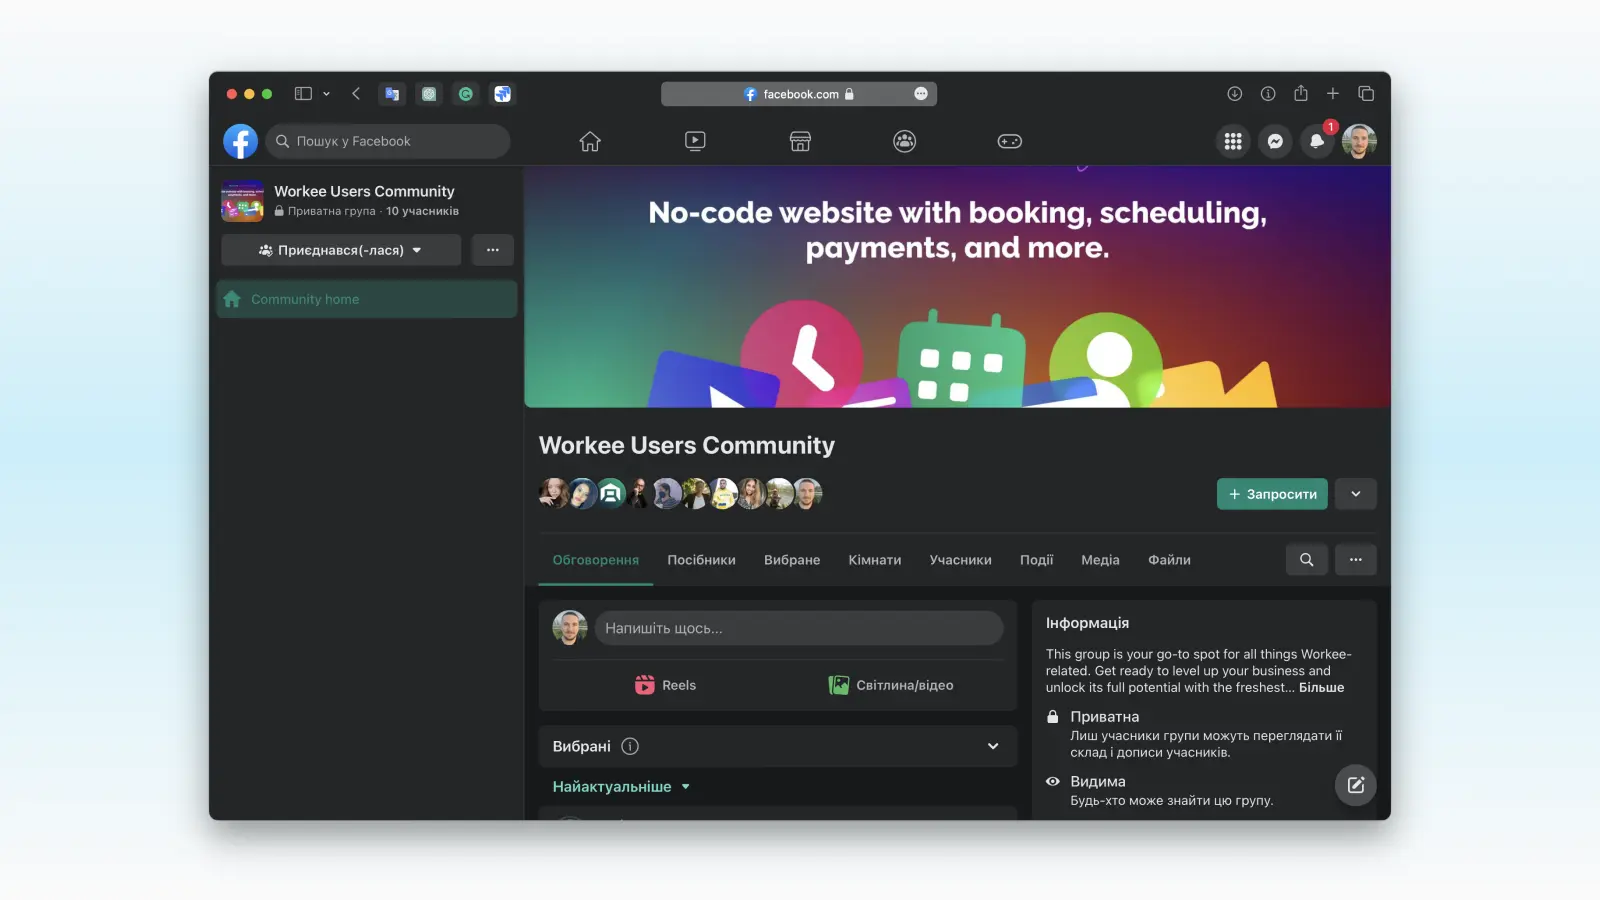Click the '10 учасників' member count text
Image resolution: width=1600 pixels, height=900 pixels.
coord(423,211)
